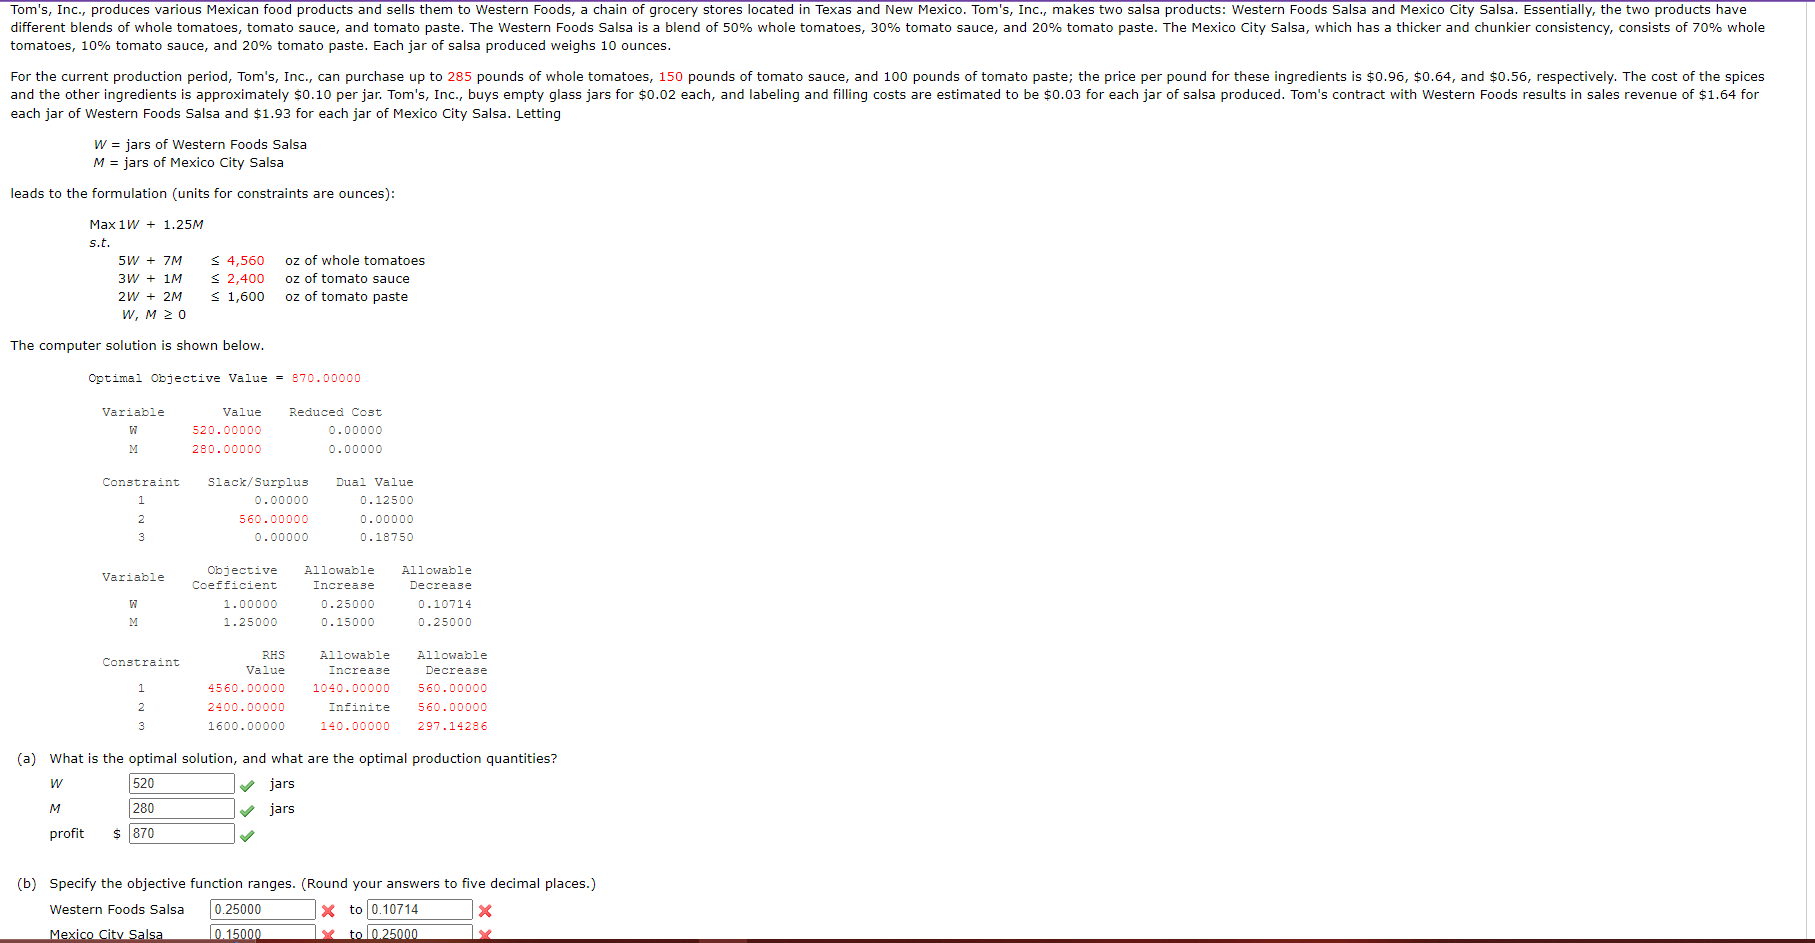Click objective coefficient 1.00000 in the W row

click(250, 605)
